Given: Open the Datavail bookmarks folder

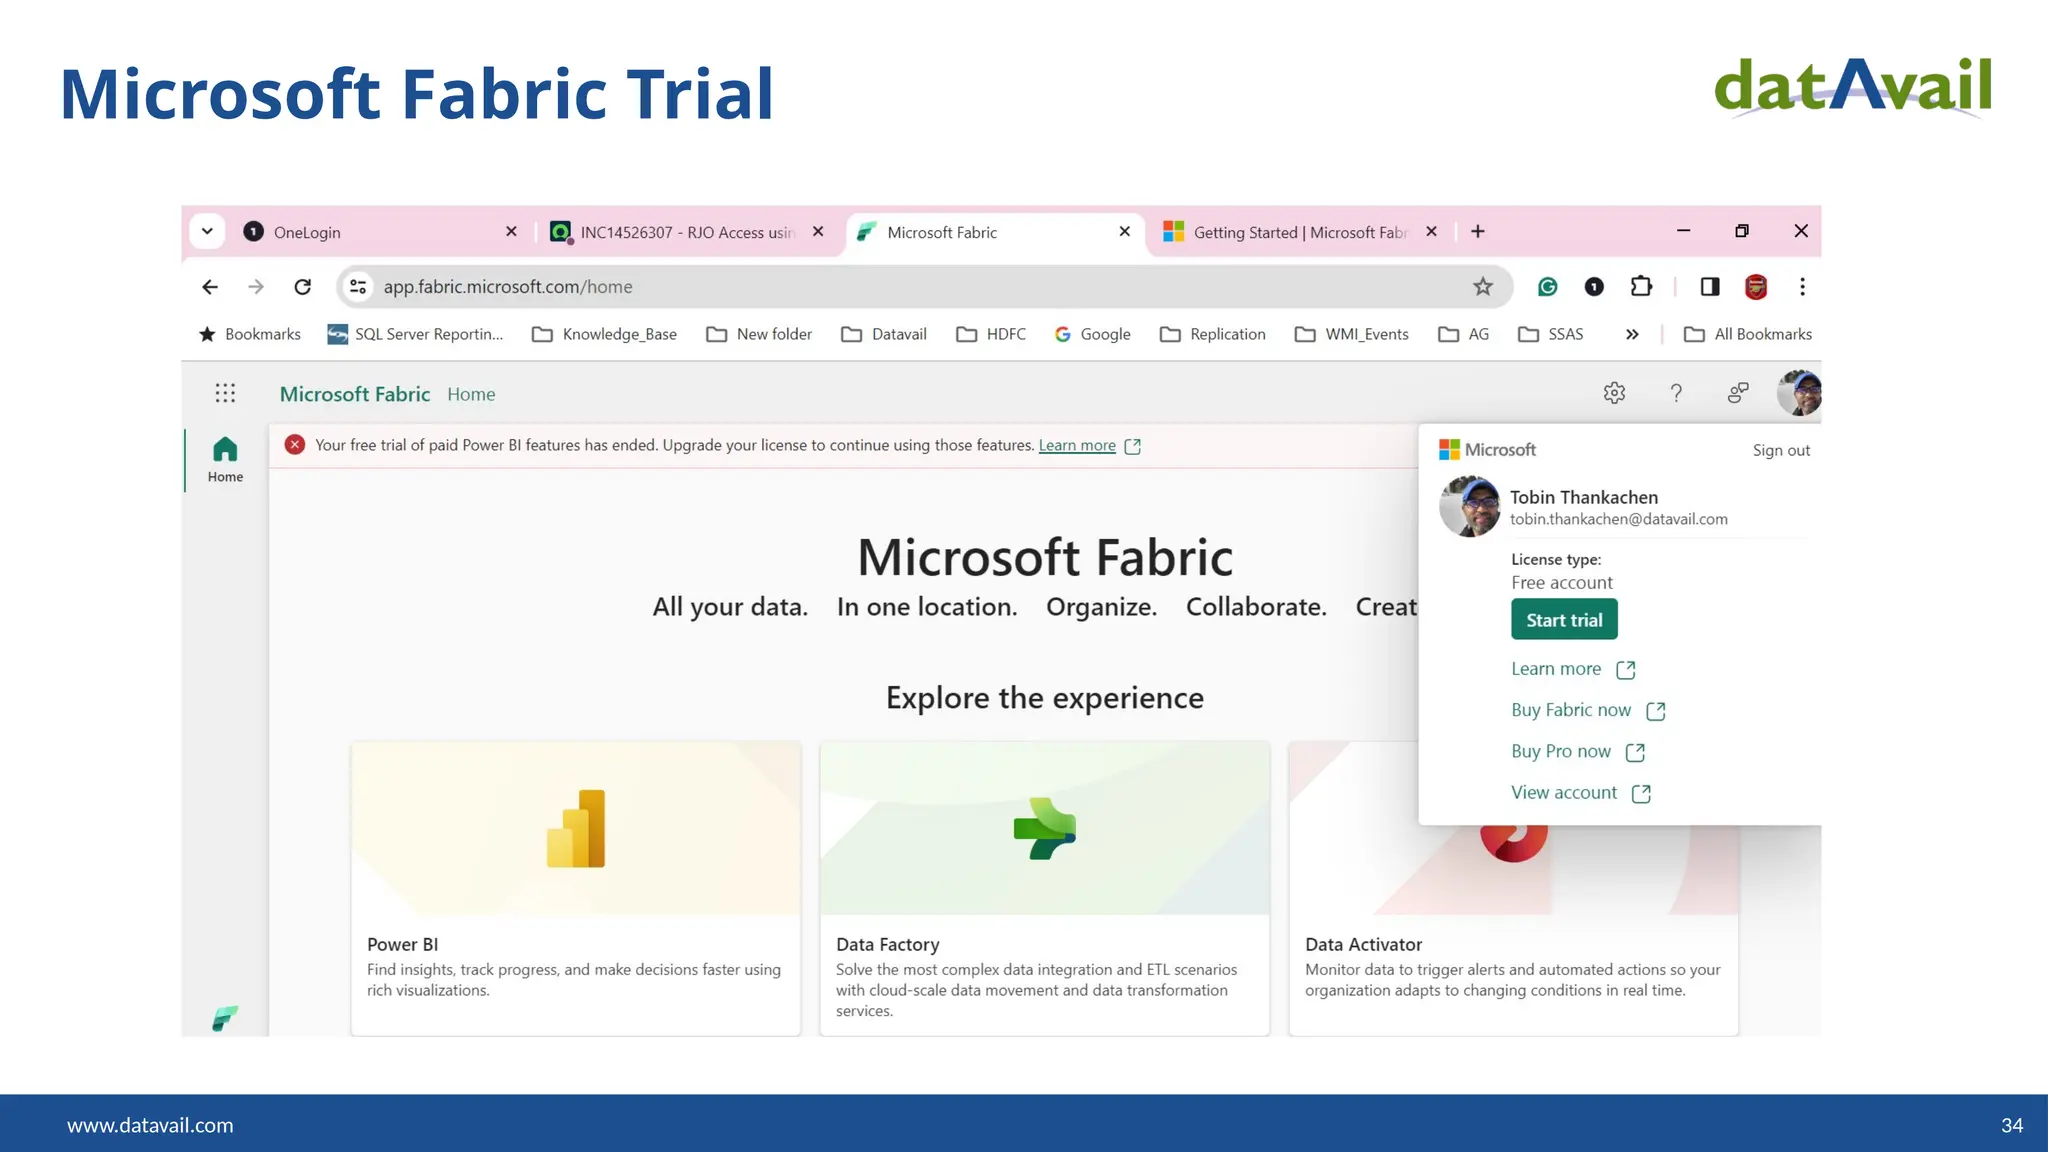Looking at the screenshot, I should point(884,334).
